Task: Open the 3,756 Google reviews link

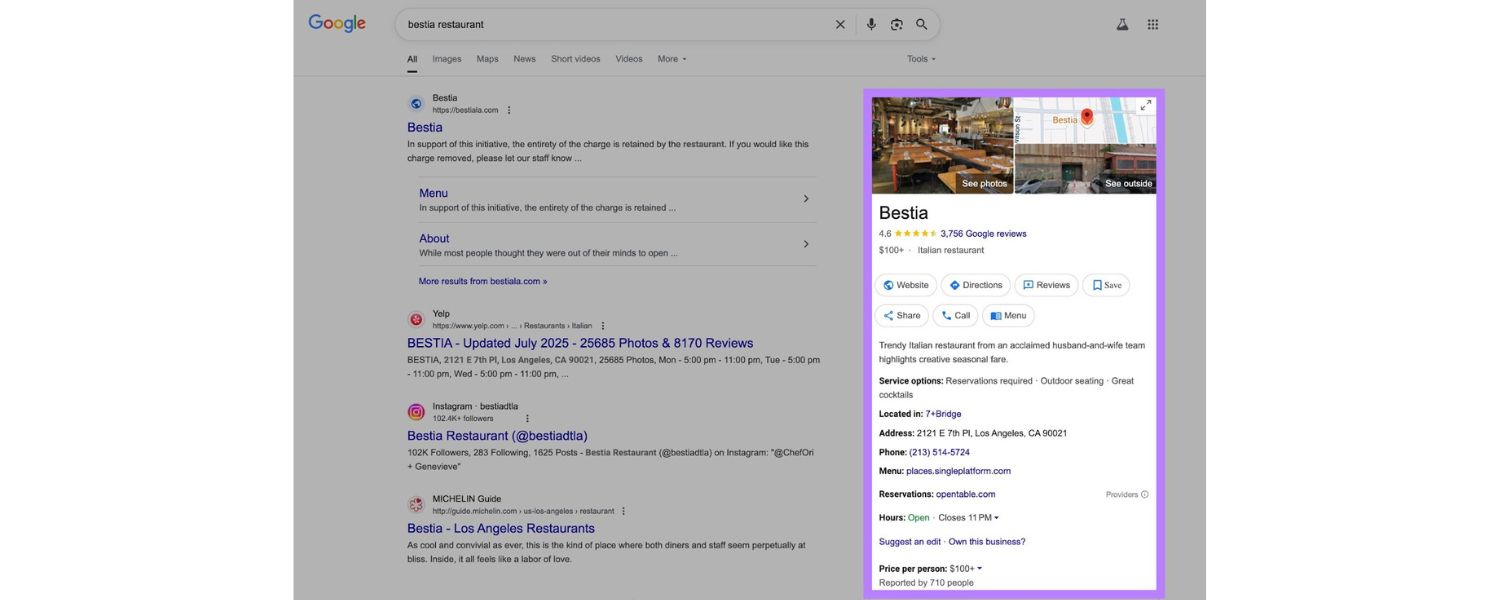Action: pyautogui.click(x=983, y=234)
